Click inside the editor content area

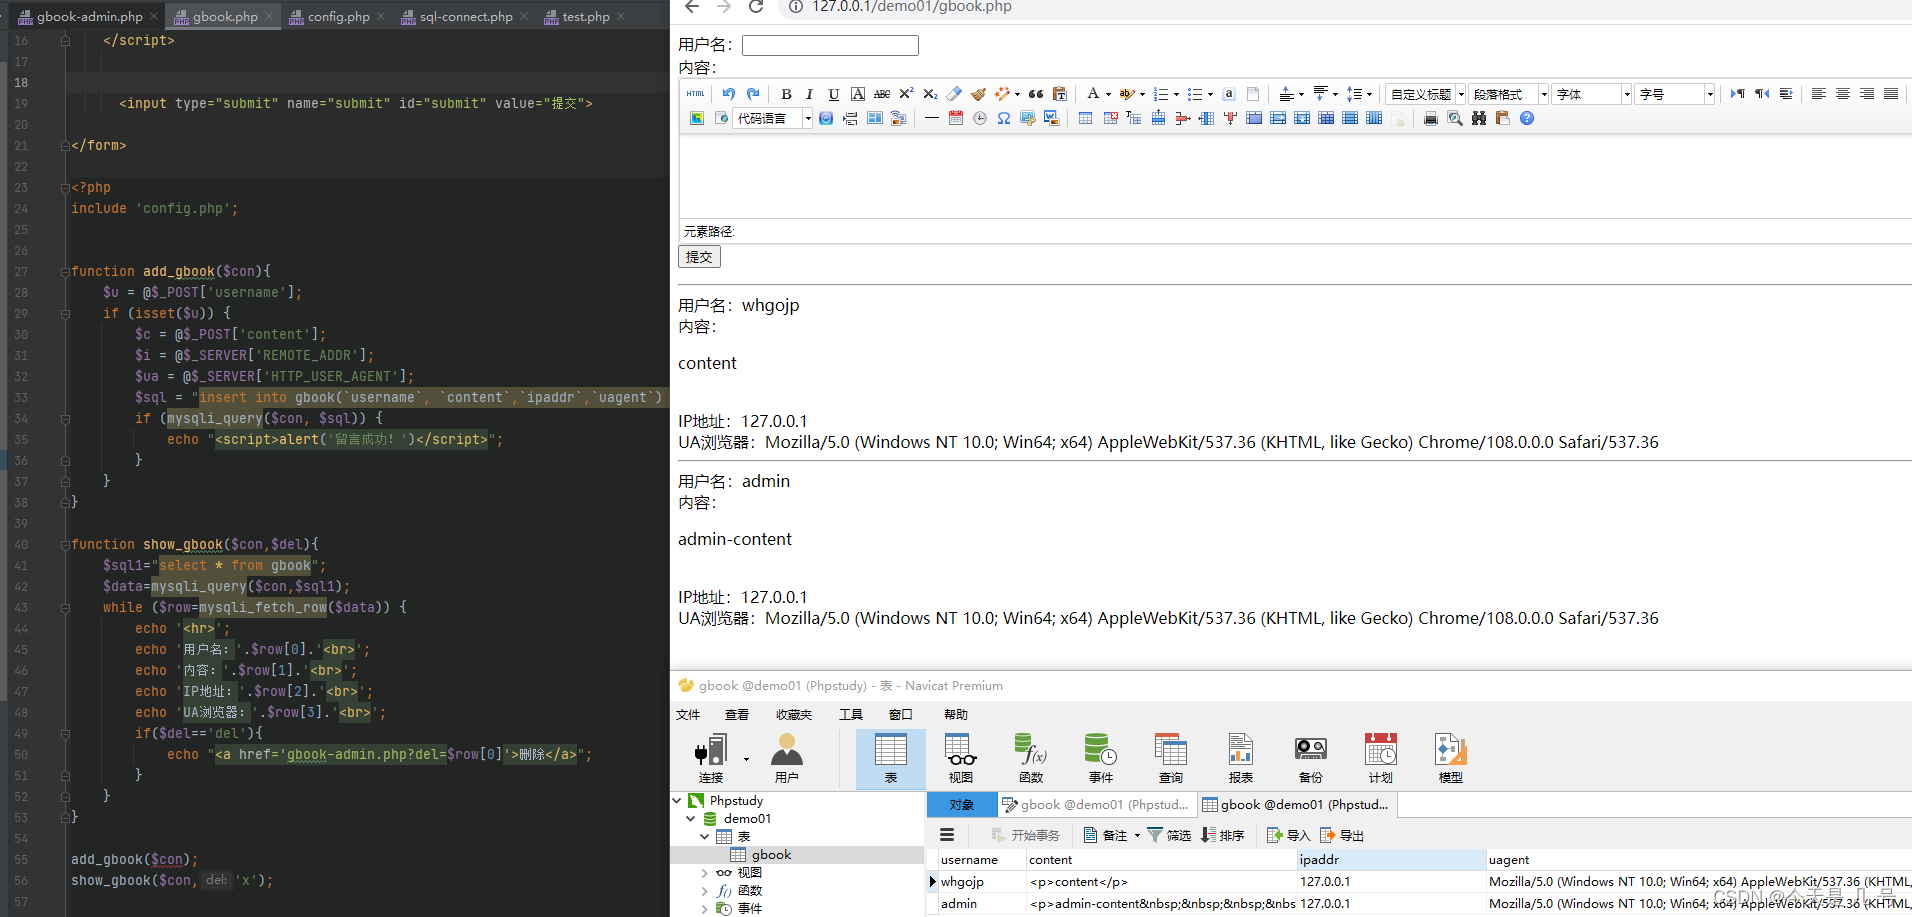pyautogui.click(x=1295, y=177)
